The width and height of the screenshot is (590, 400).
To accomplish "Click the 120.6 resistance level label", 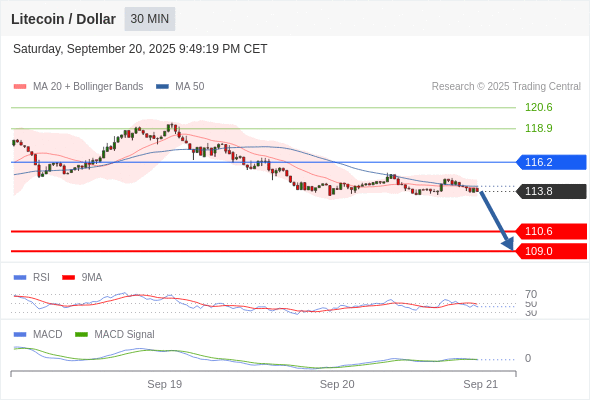I will (x=539, y=107).
